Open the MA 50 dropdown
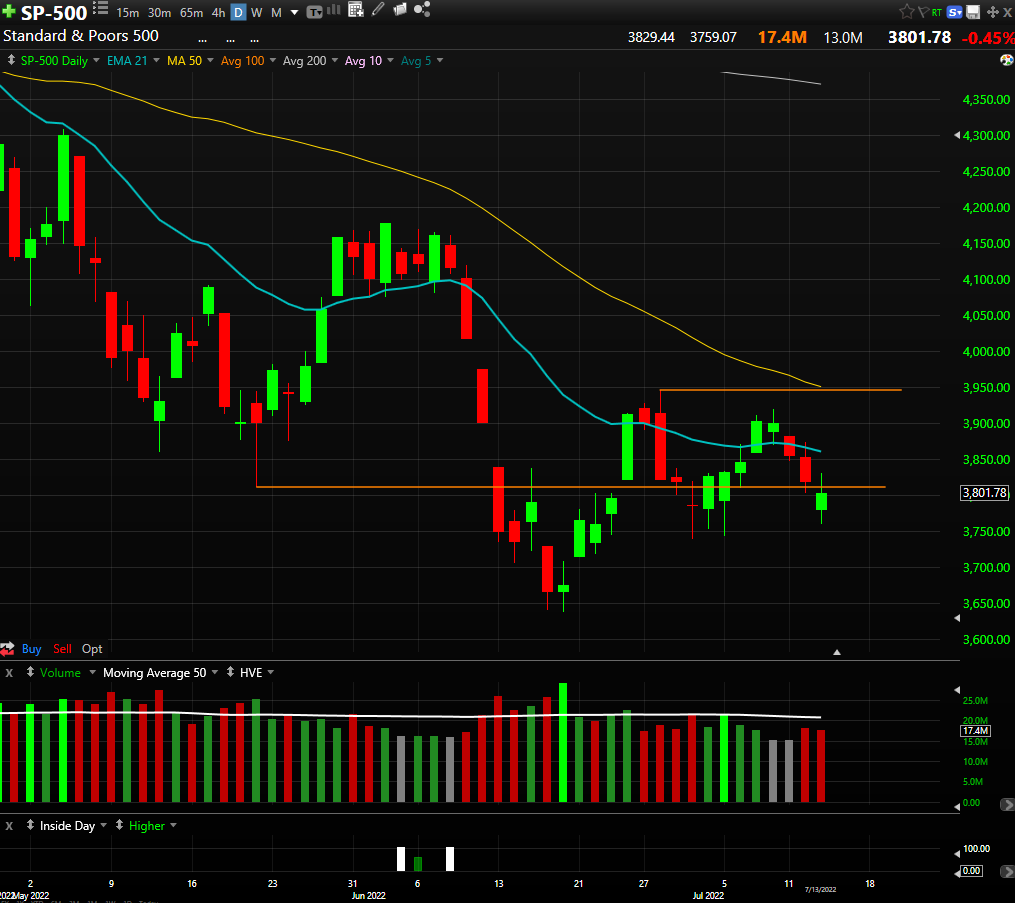 click(x=210, y=60)
